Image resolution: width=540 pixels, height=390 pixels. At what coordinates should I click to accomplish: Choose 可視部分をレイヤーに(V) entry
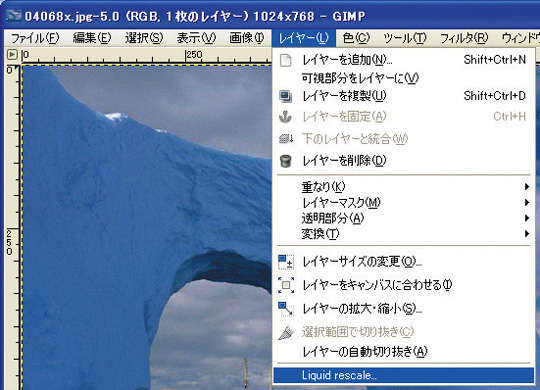[x=404, y=78]
